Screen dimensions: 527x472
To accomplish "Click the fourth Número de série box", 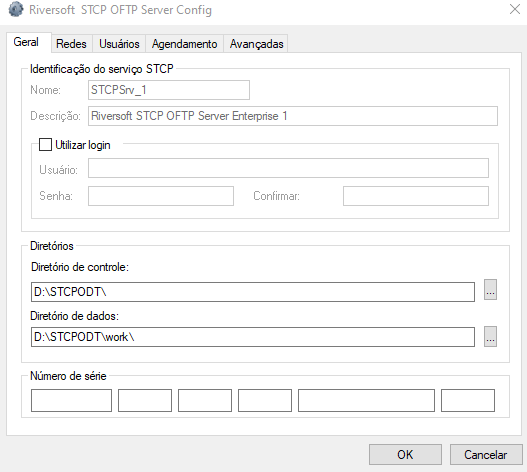I will [265, 400].
